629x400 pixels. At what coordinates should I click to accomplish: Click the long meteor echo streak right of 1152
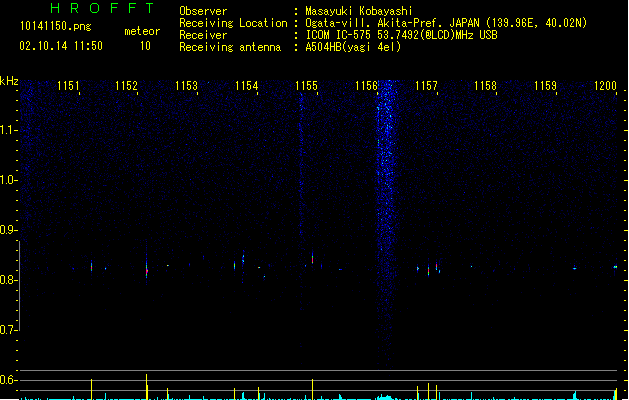click(x=146, y=265)
